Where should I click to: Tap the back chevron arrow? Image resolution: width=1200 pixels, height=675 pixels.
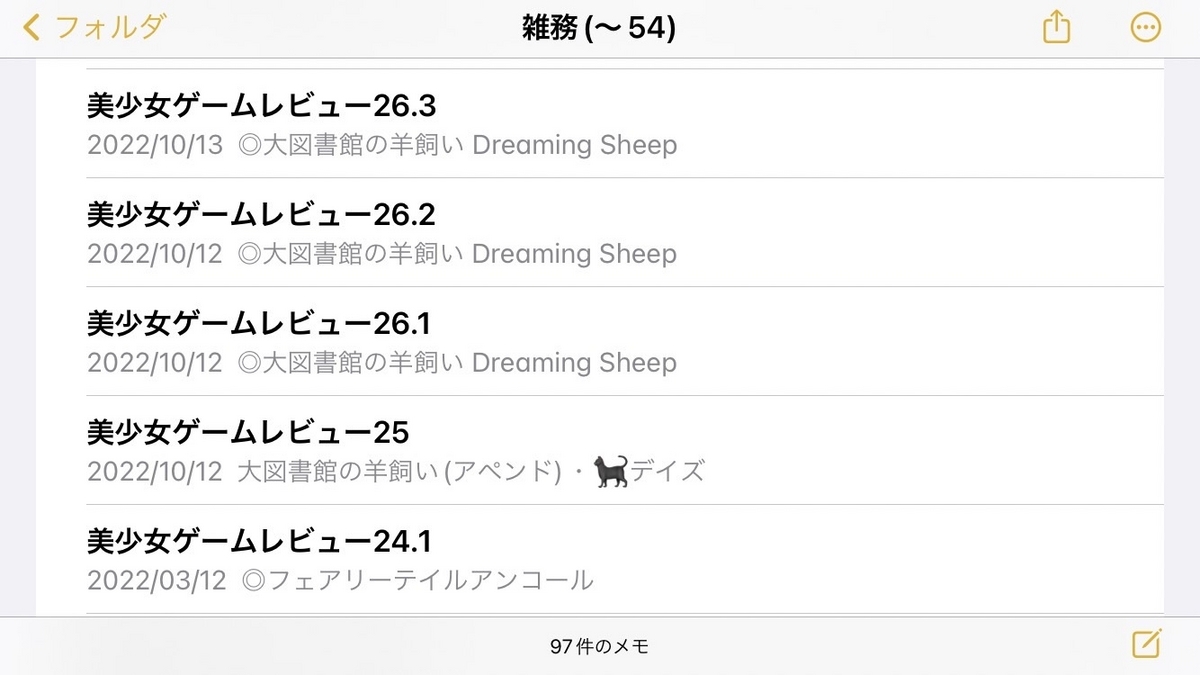coord(32,28)
